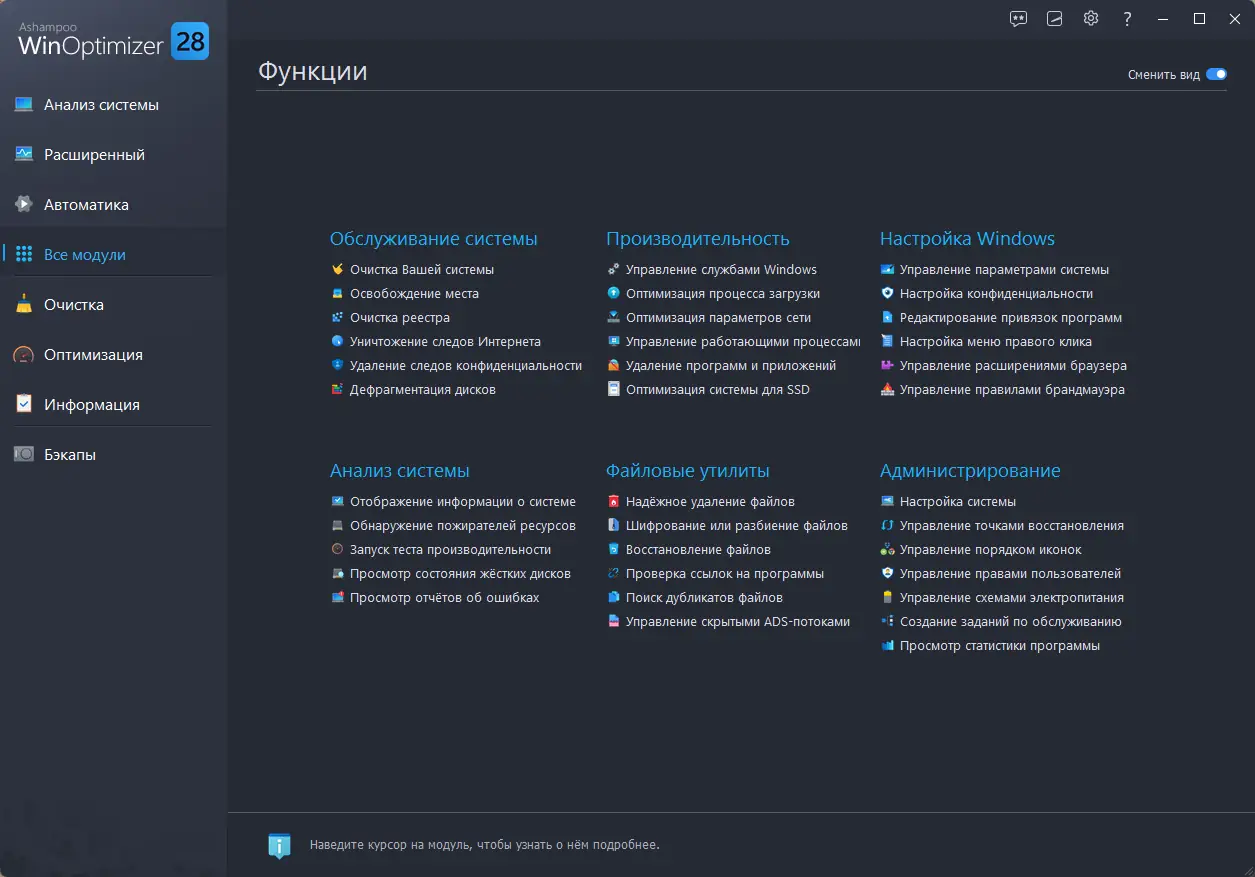Open the Бэкапы sidebar section
The image size is (1255, 877).
[x=113, y=455]
